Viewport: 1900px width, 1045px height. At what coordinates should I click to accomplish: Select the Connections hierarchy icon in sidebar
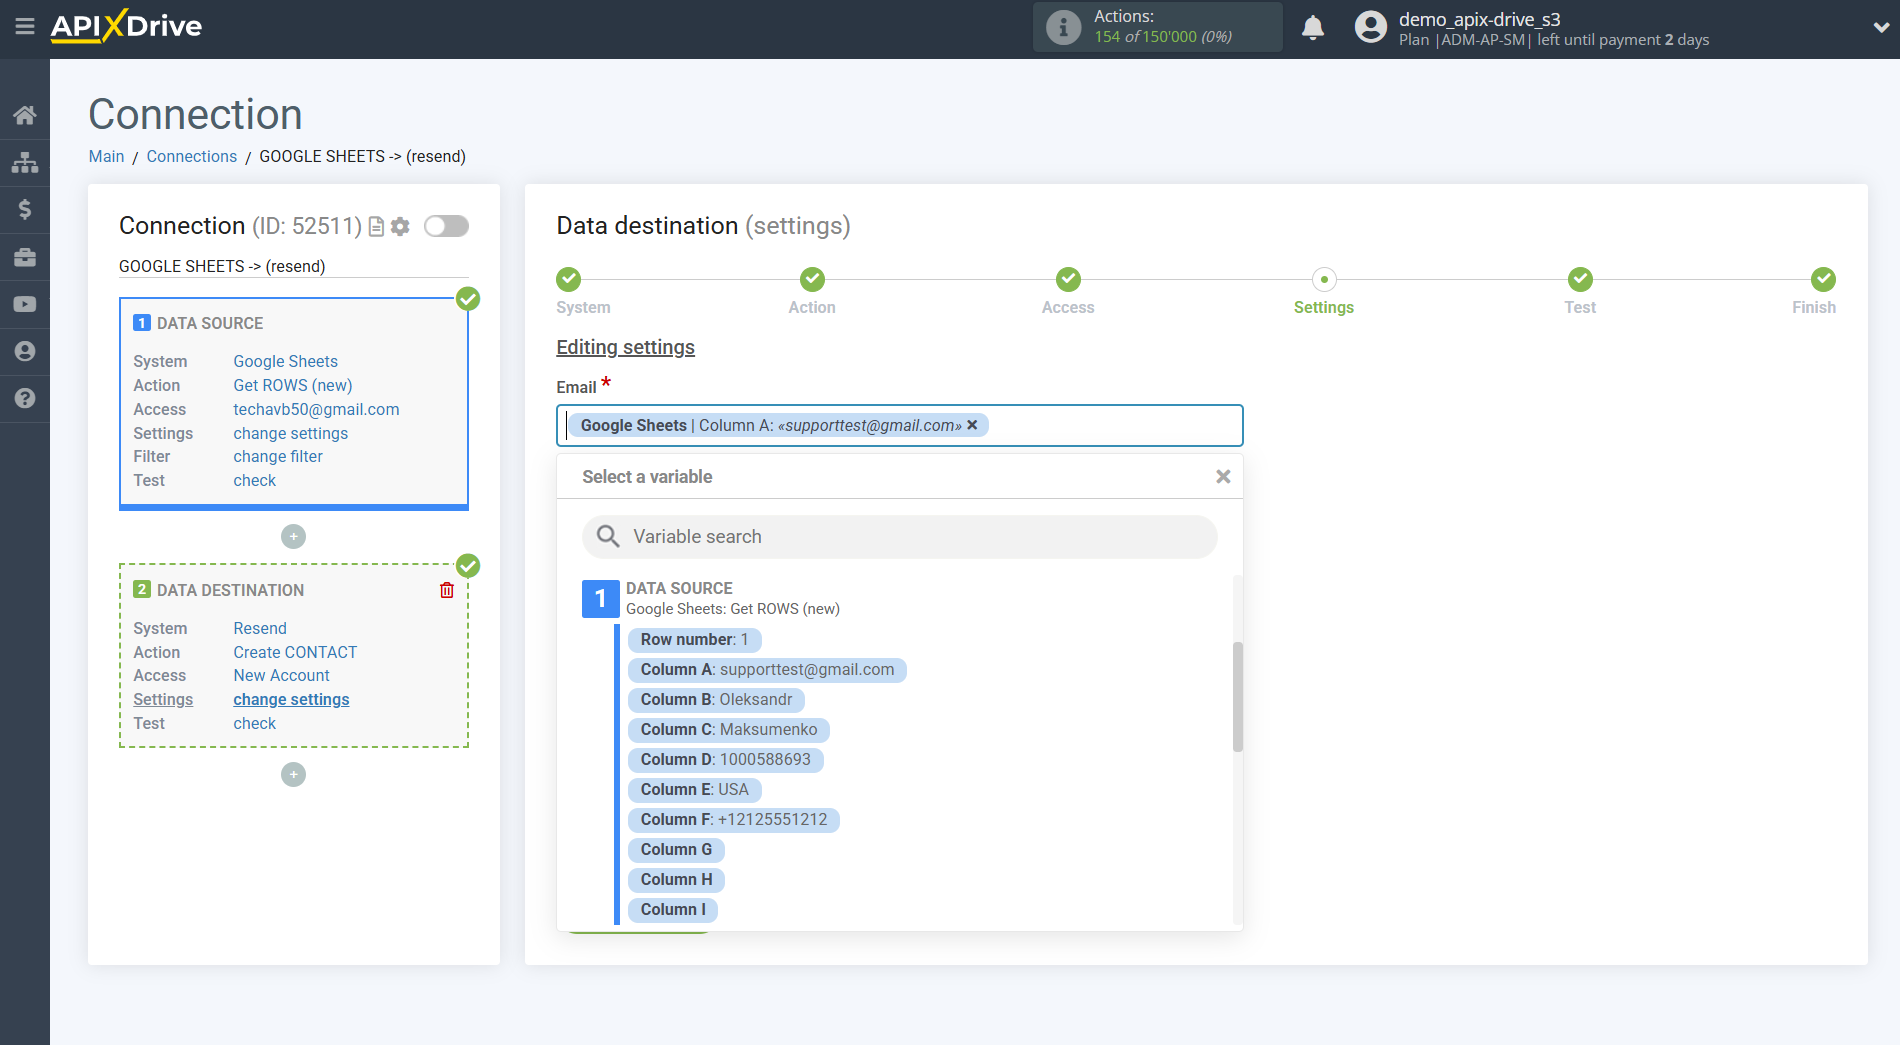pyautogui.click(x=25, y=161)
